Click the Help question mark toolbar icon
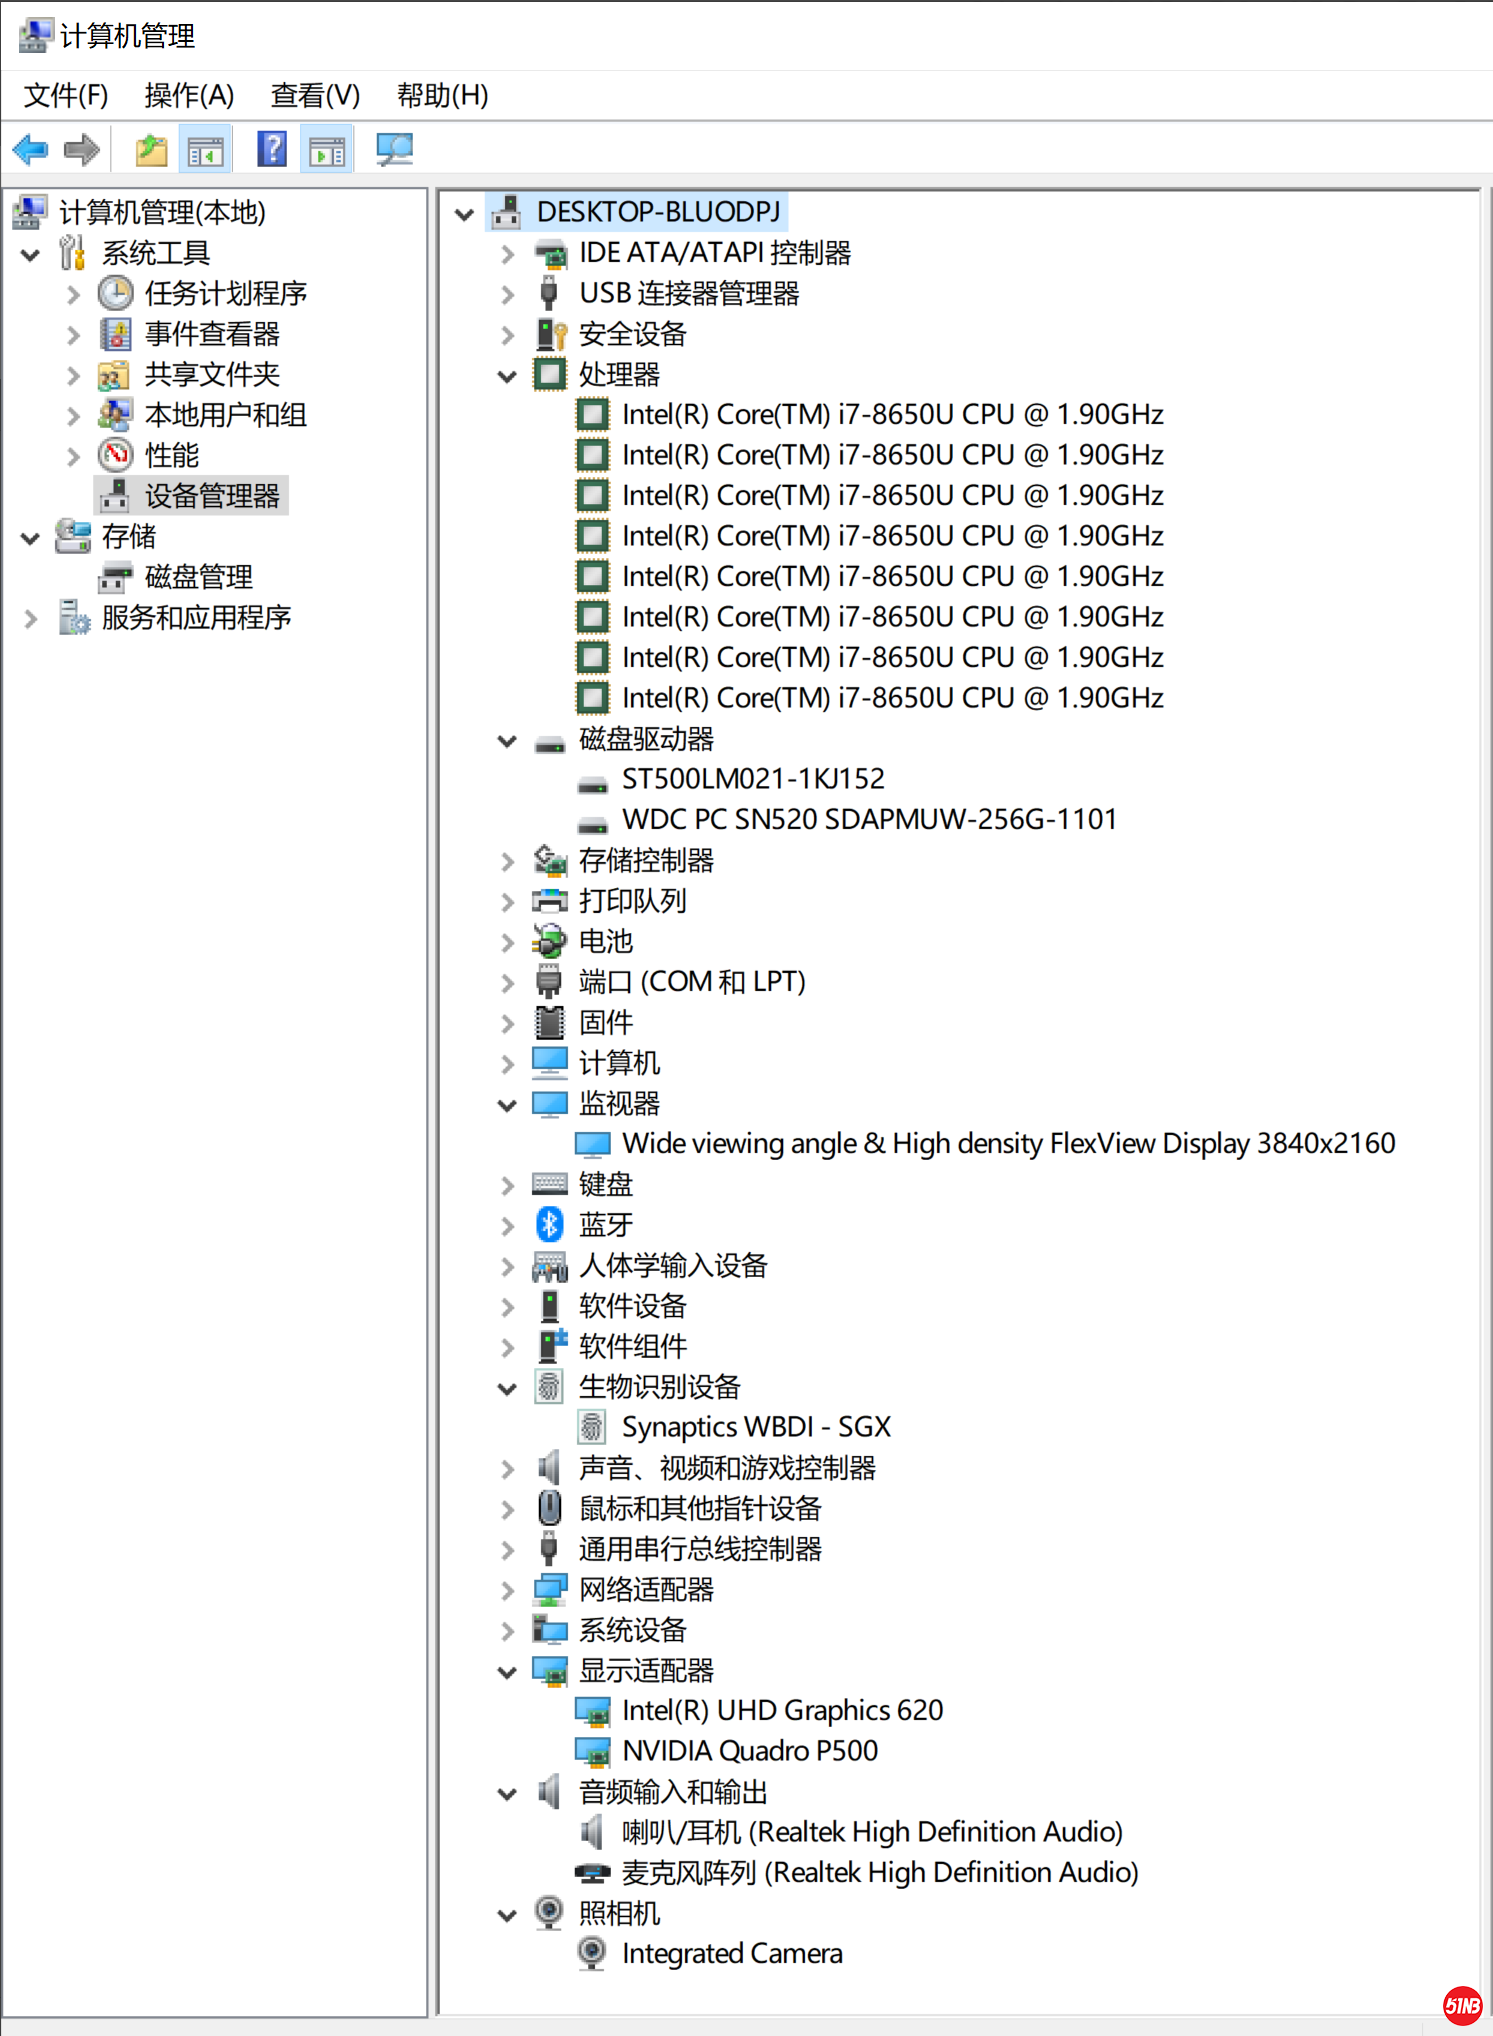This screenshot has width=1493, height=2036. [x=272, y=150]
